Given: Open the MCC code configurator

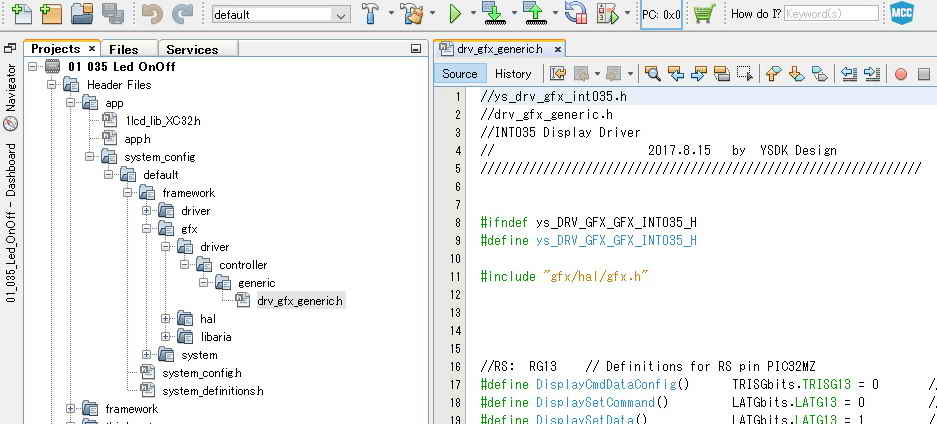Looking at the screenshot, I should click(x=903, y=14).
